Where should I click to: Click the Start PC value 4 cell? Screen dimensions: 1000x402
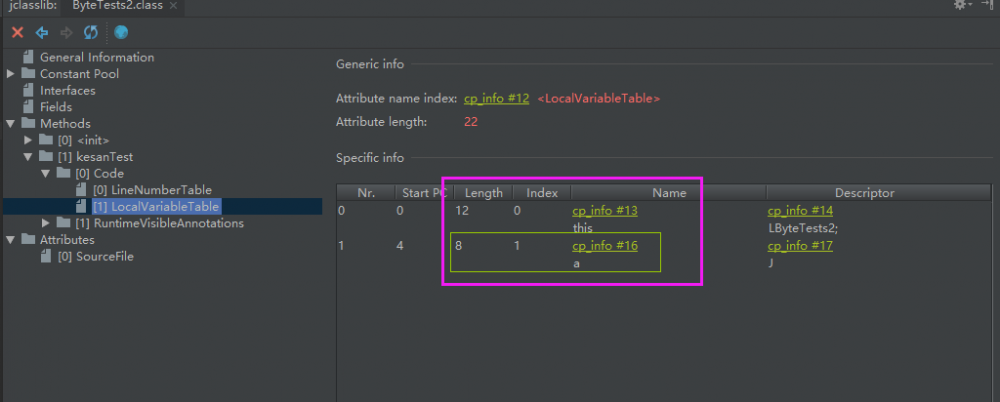[x=400, y=246]
